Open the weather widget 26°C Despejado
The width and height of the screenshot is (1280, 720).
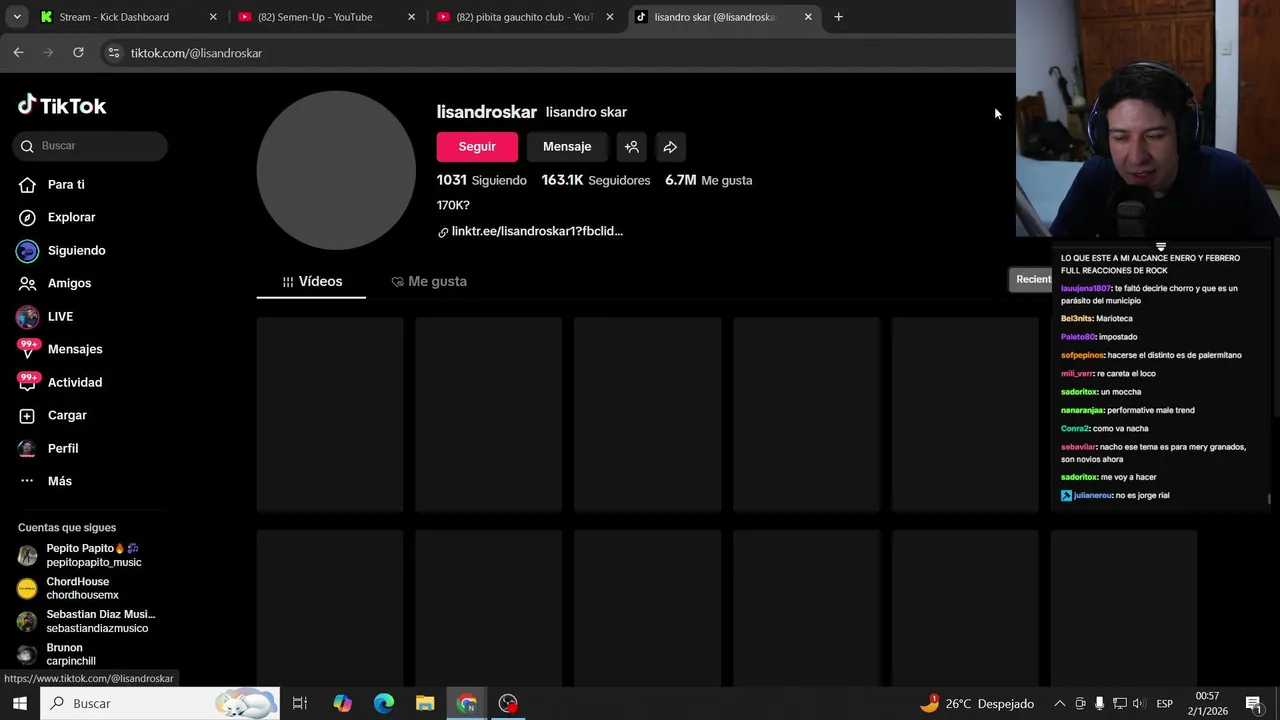(977, 704)
